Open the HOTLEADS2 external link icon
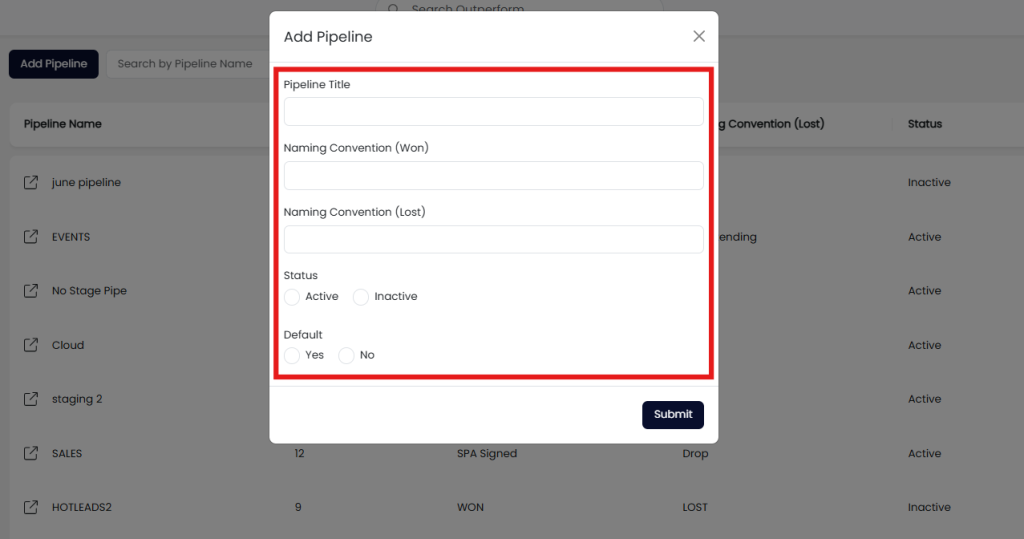 [31, 507]
